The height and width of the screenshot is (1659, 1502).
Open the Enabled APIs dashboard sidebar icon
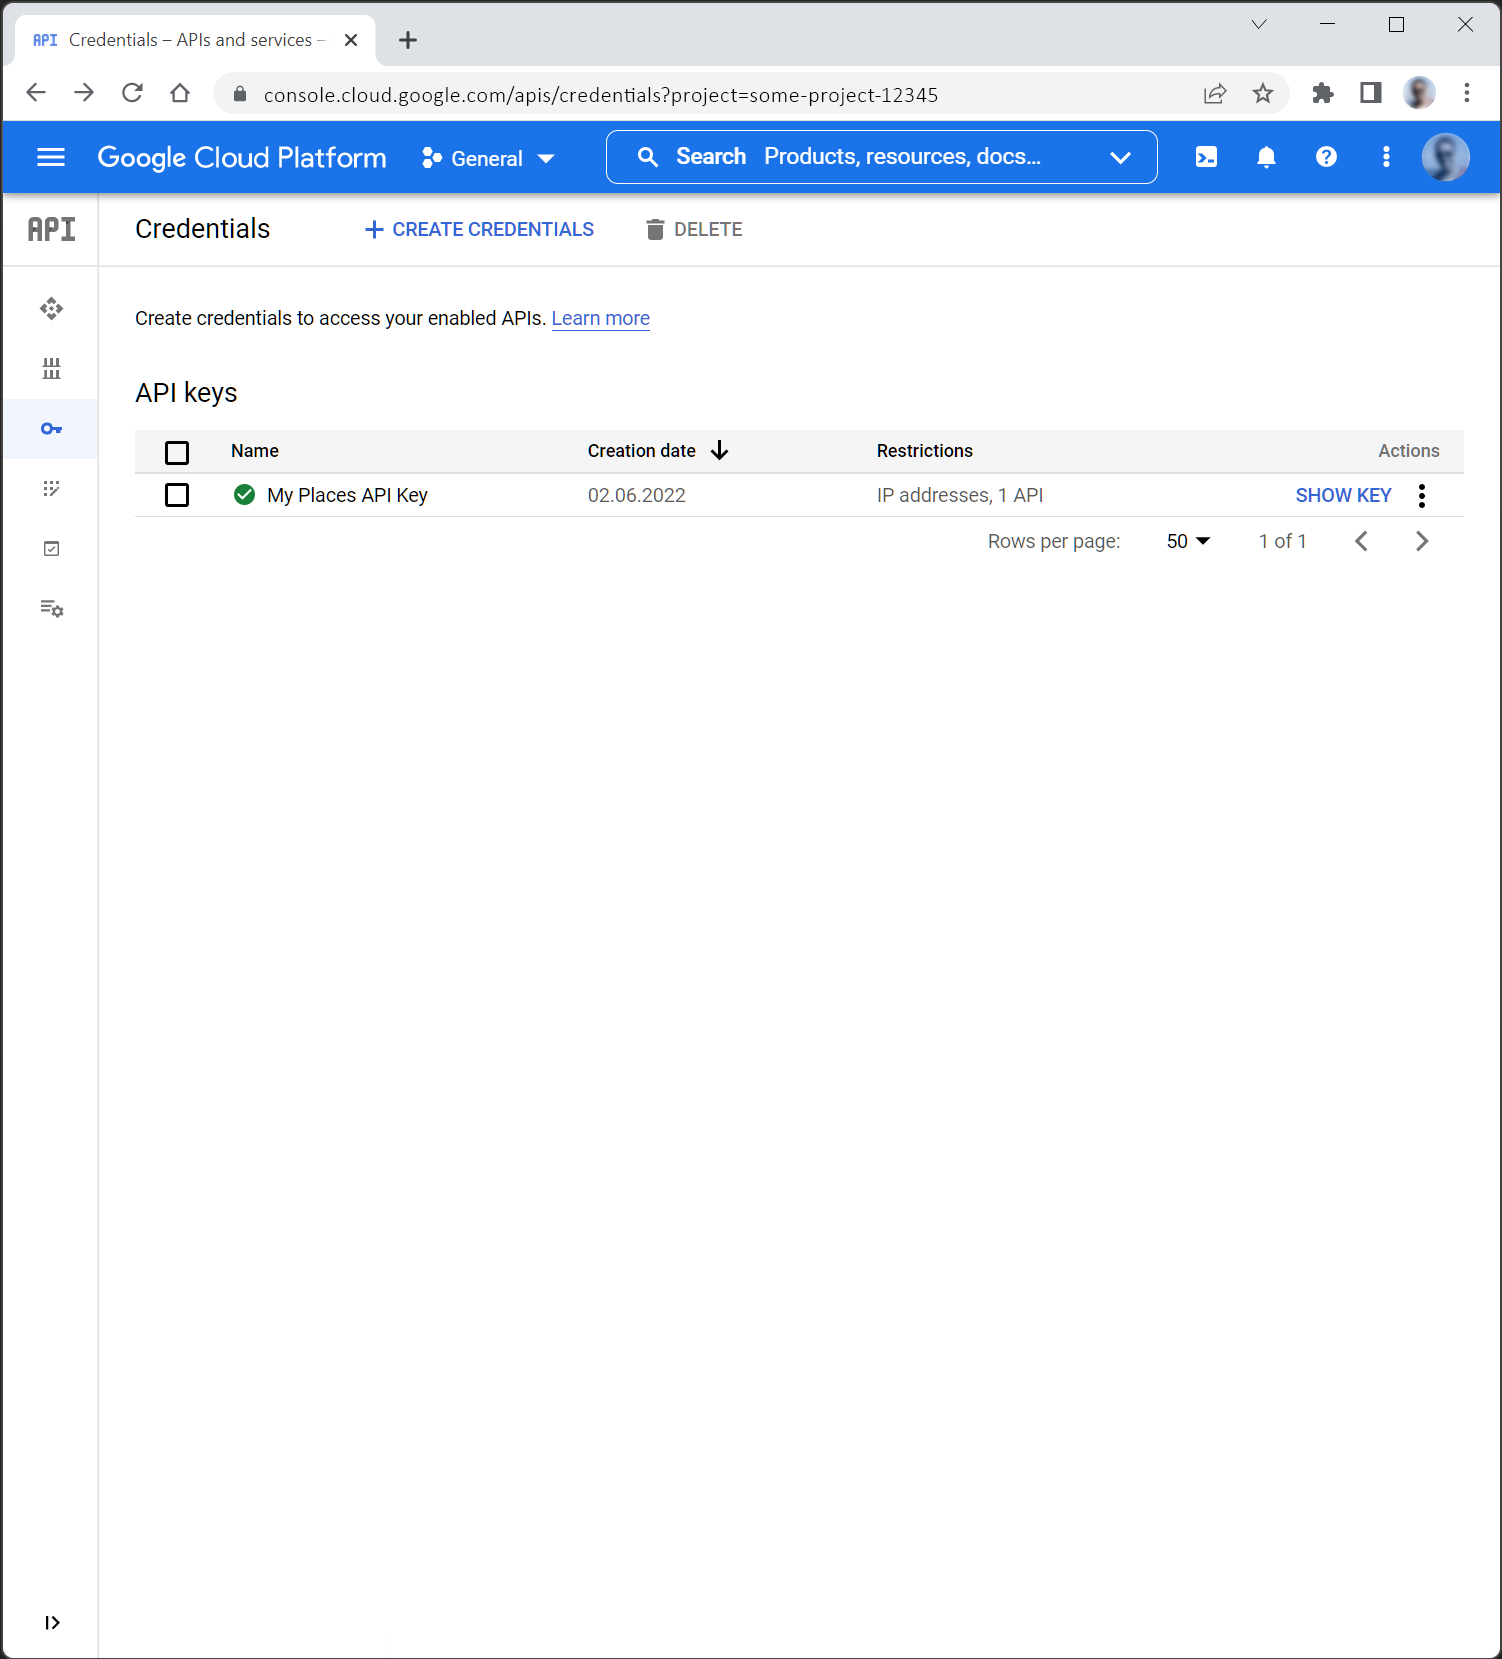coord(51,308)
